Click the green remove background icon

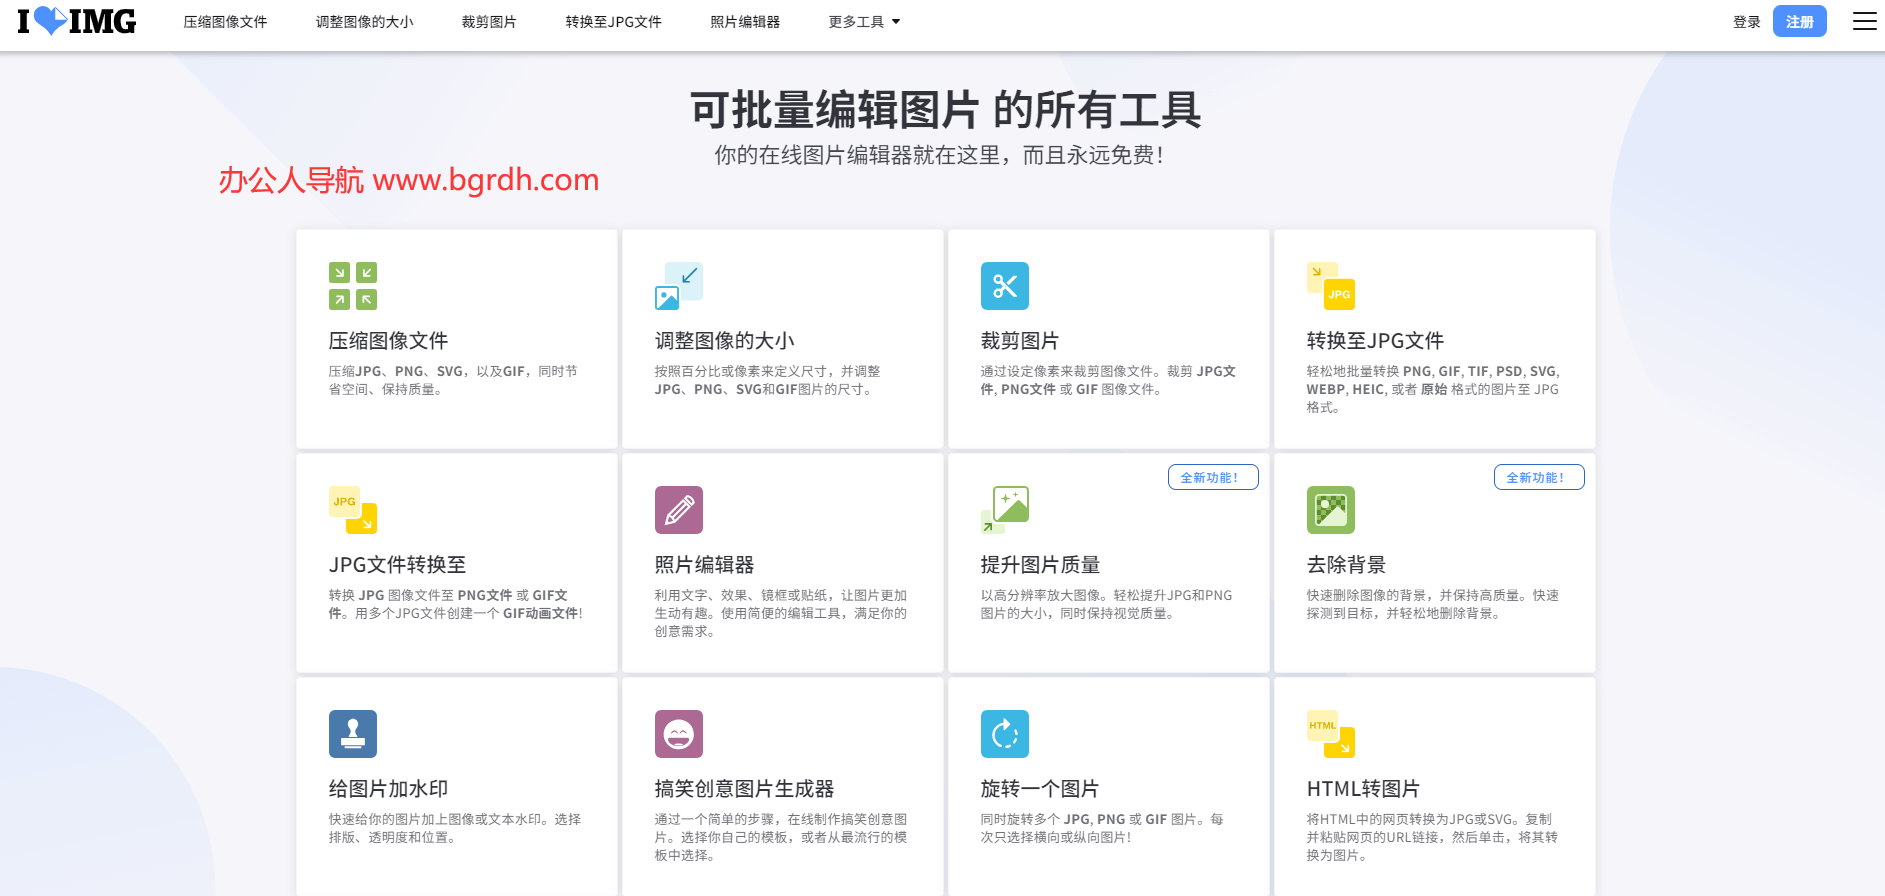[x=1331, y=510]
